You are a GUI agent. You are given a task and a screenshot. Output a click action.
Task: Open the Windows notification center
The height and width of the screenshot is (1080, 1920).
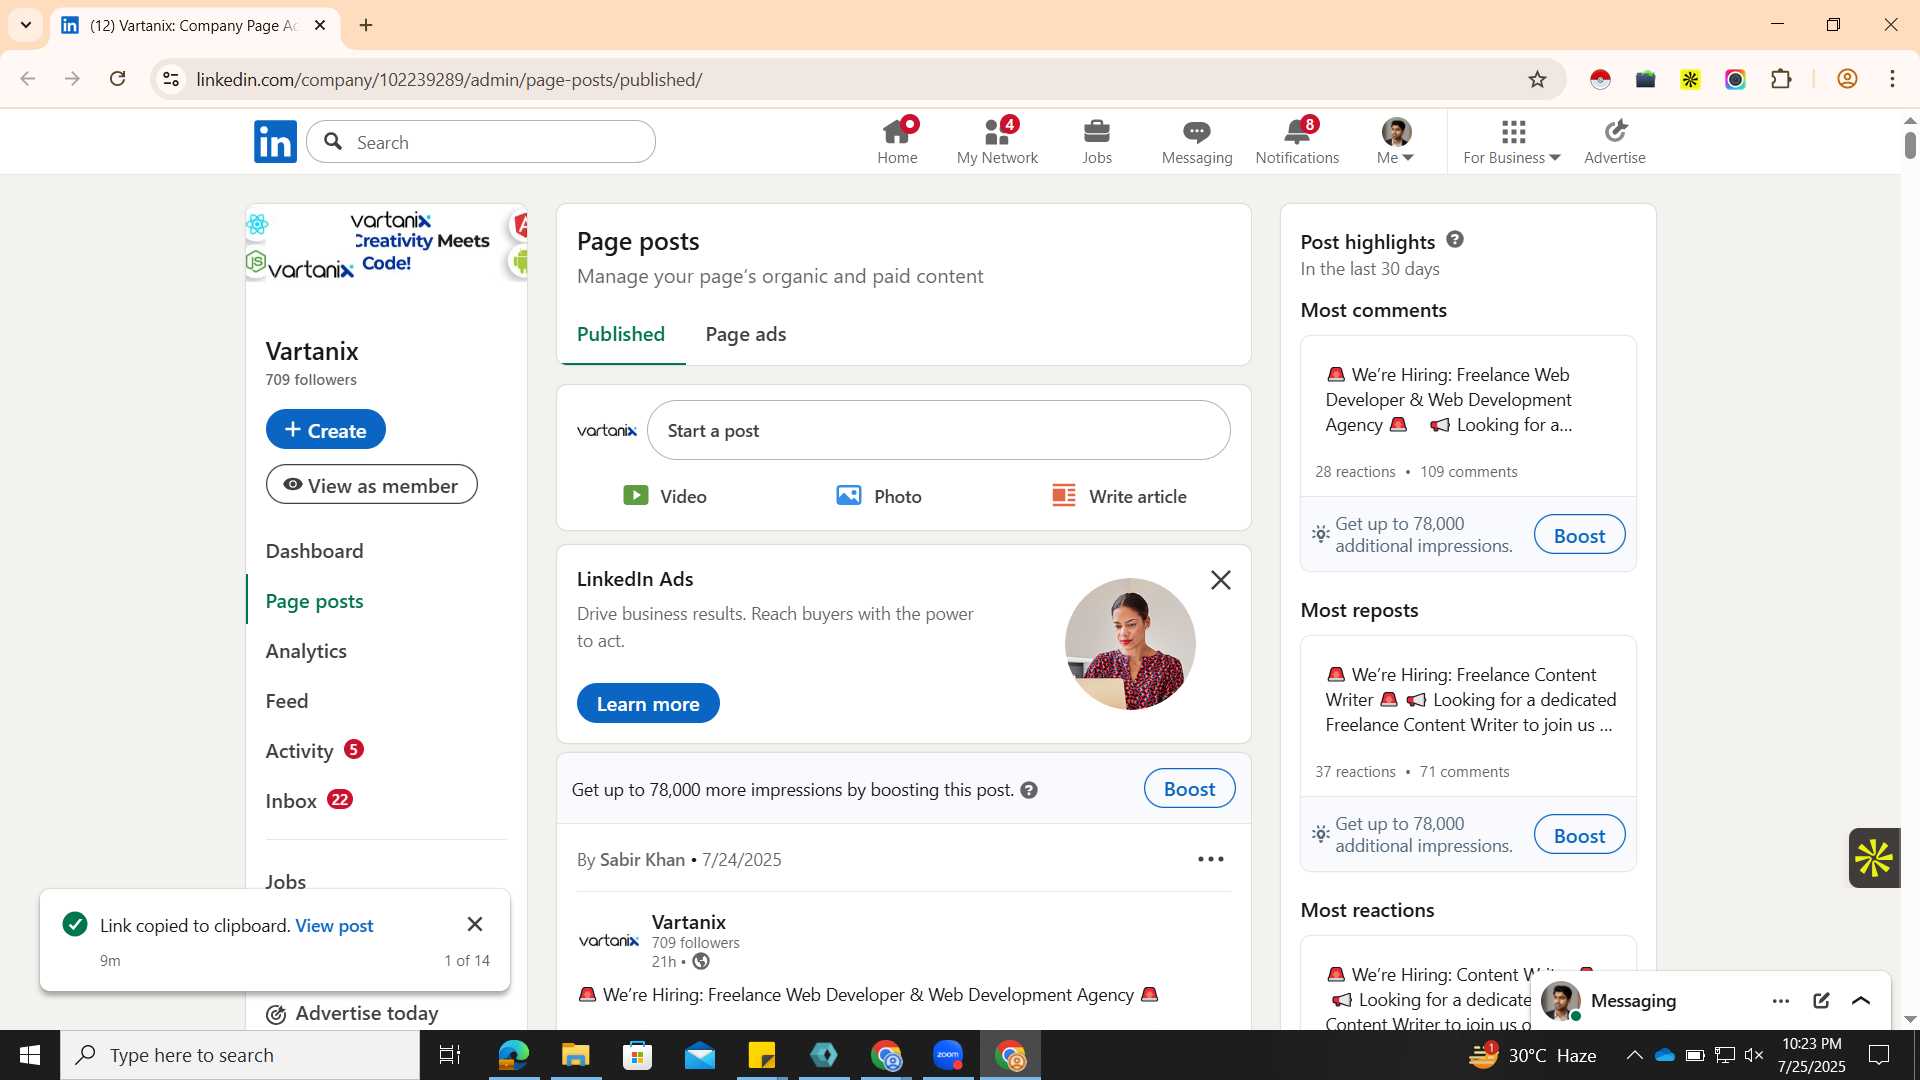click(1880, 1055)
